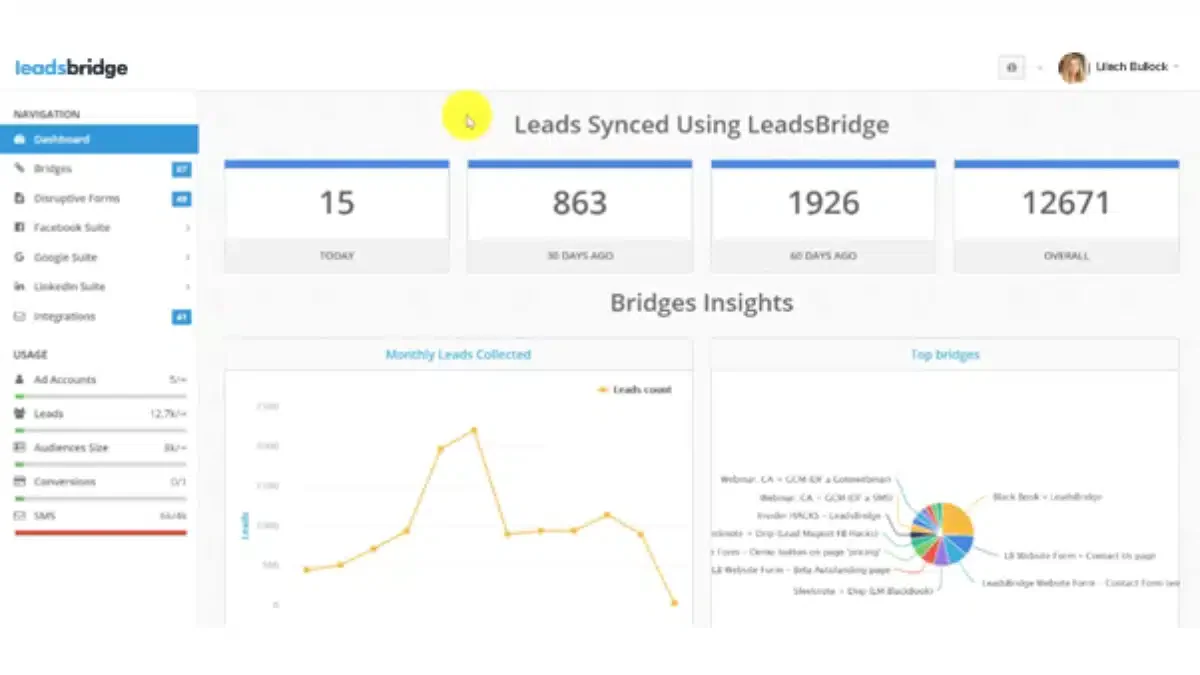Open LinkedIn Suite menu item
1200x675 pixels.
pos(99,286)
